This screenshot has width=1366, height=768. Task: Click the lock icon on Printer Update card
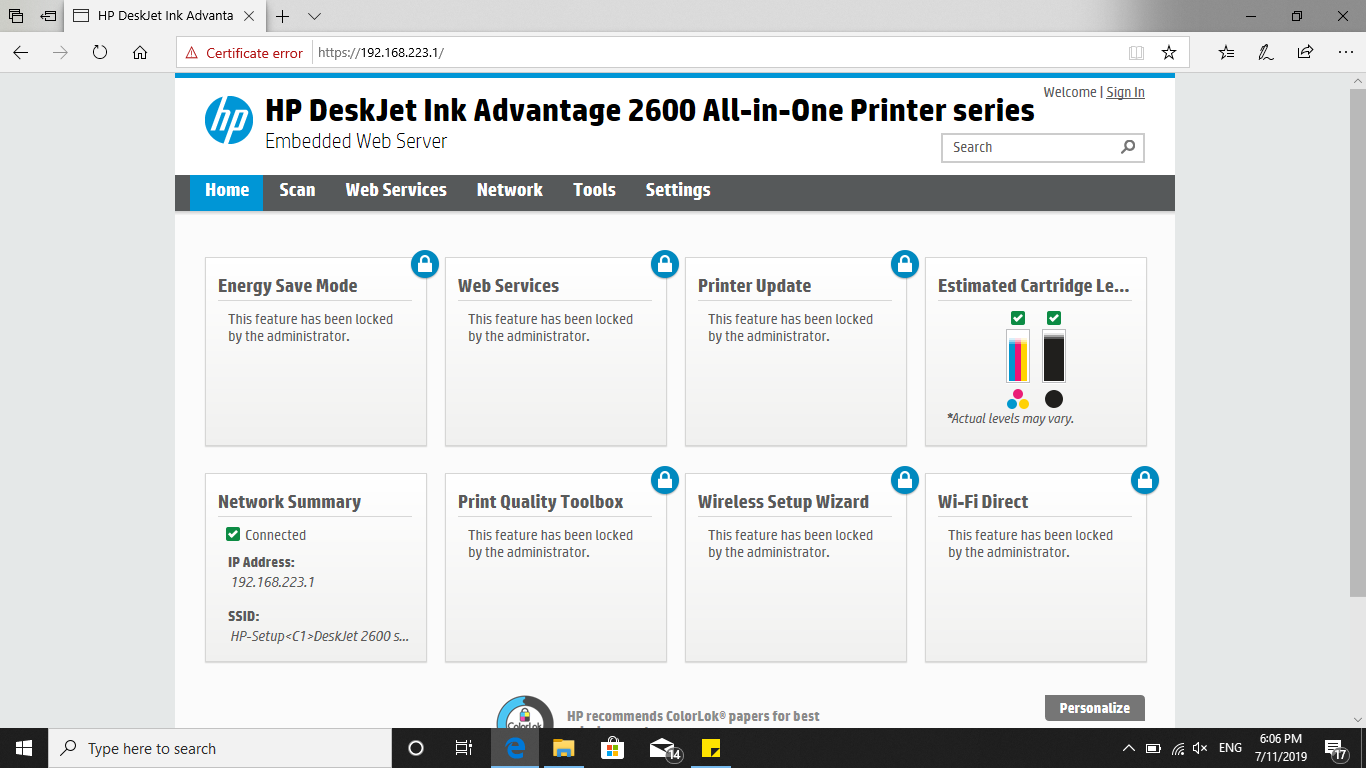(x=904, y=264)
